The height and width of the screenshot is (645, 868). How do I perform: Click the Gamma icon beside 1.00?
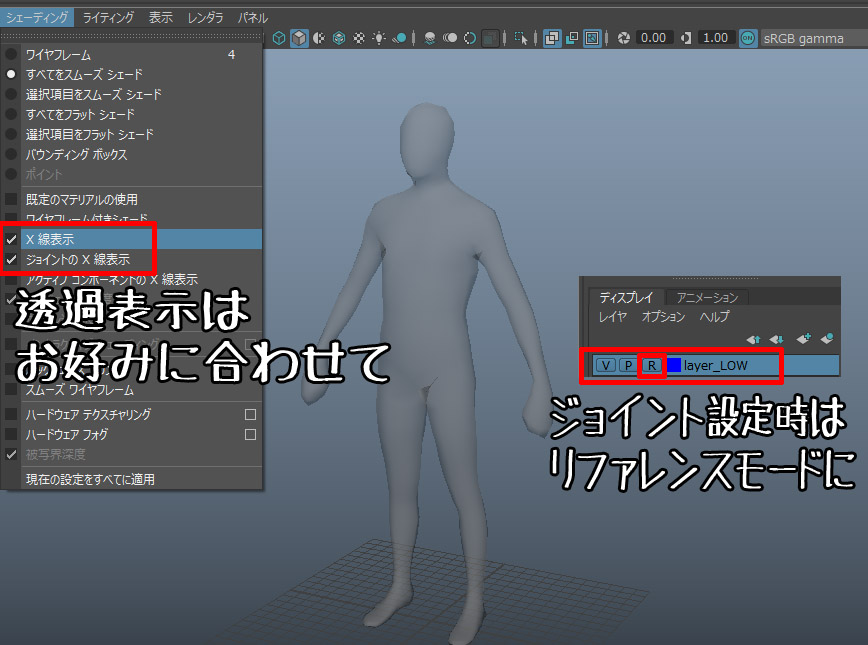(x=686, y=38)
